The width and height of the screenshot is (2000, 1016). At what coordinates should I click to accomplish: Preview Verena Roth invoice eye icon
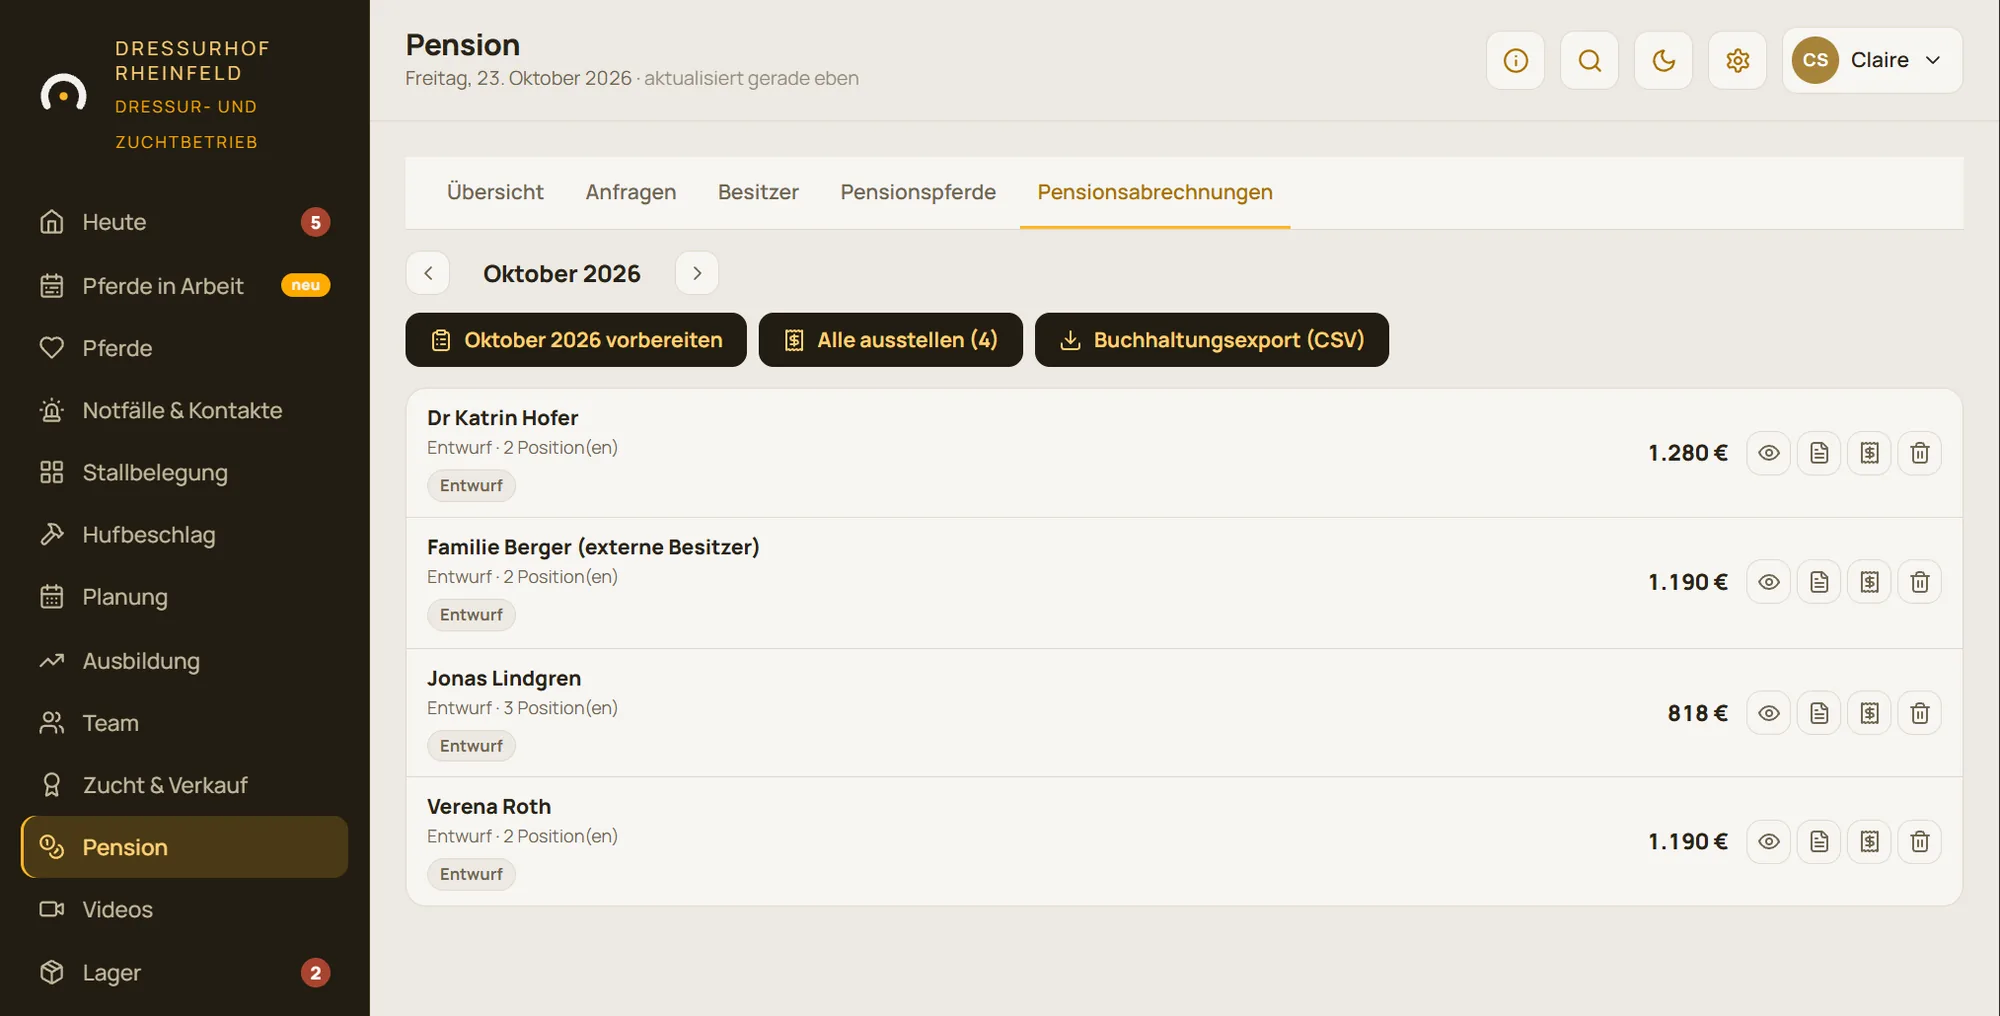tap(1768, 841)
